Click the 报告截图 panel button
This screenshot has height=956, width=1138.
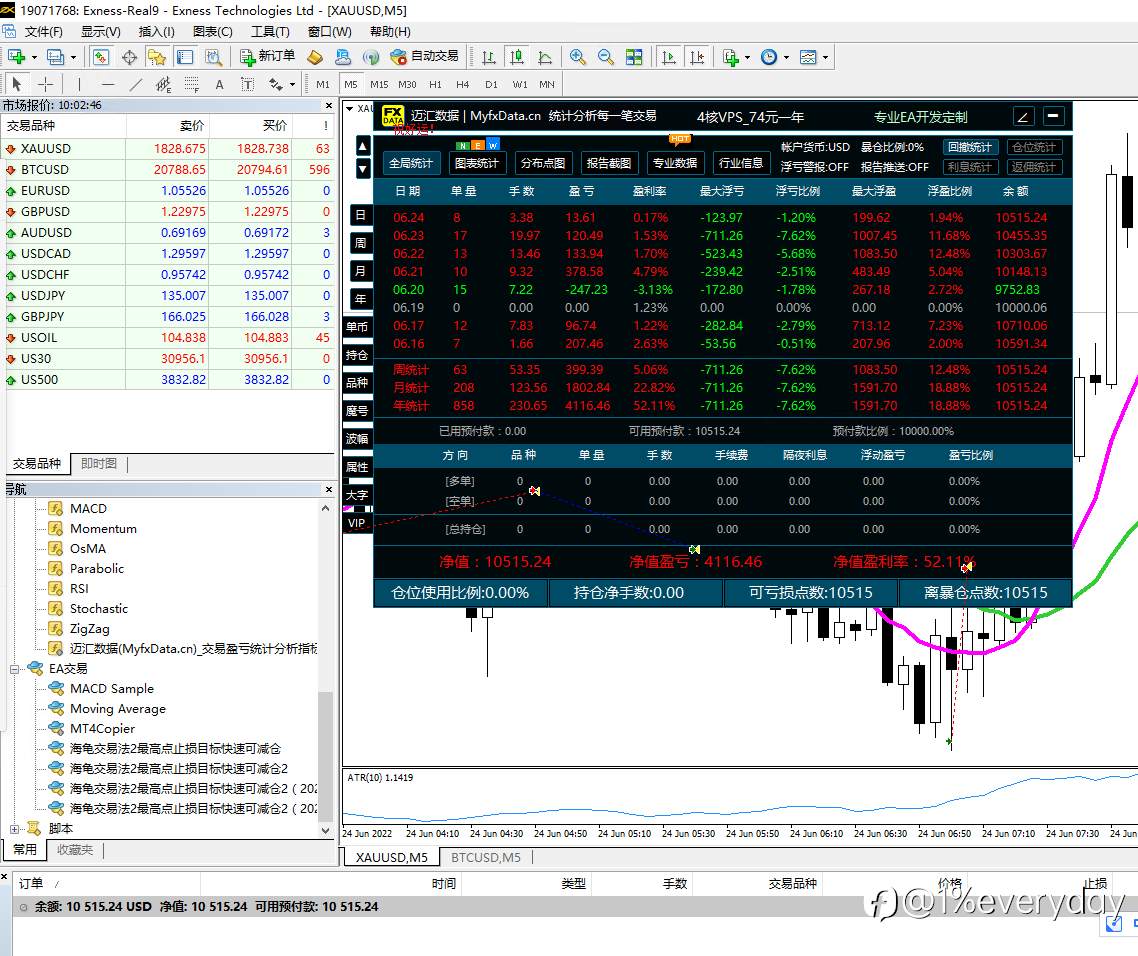tap(609, 163)
